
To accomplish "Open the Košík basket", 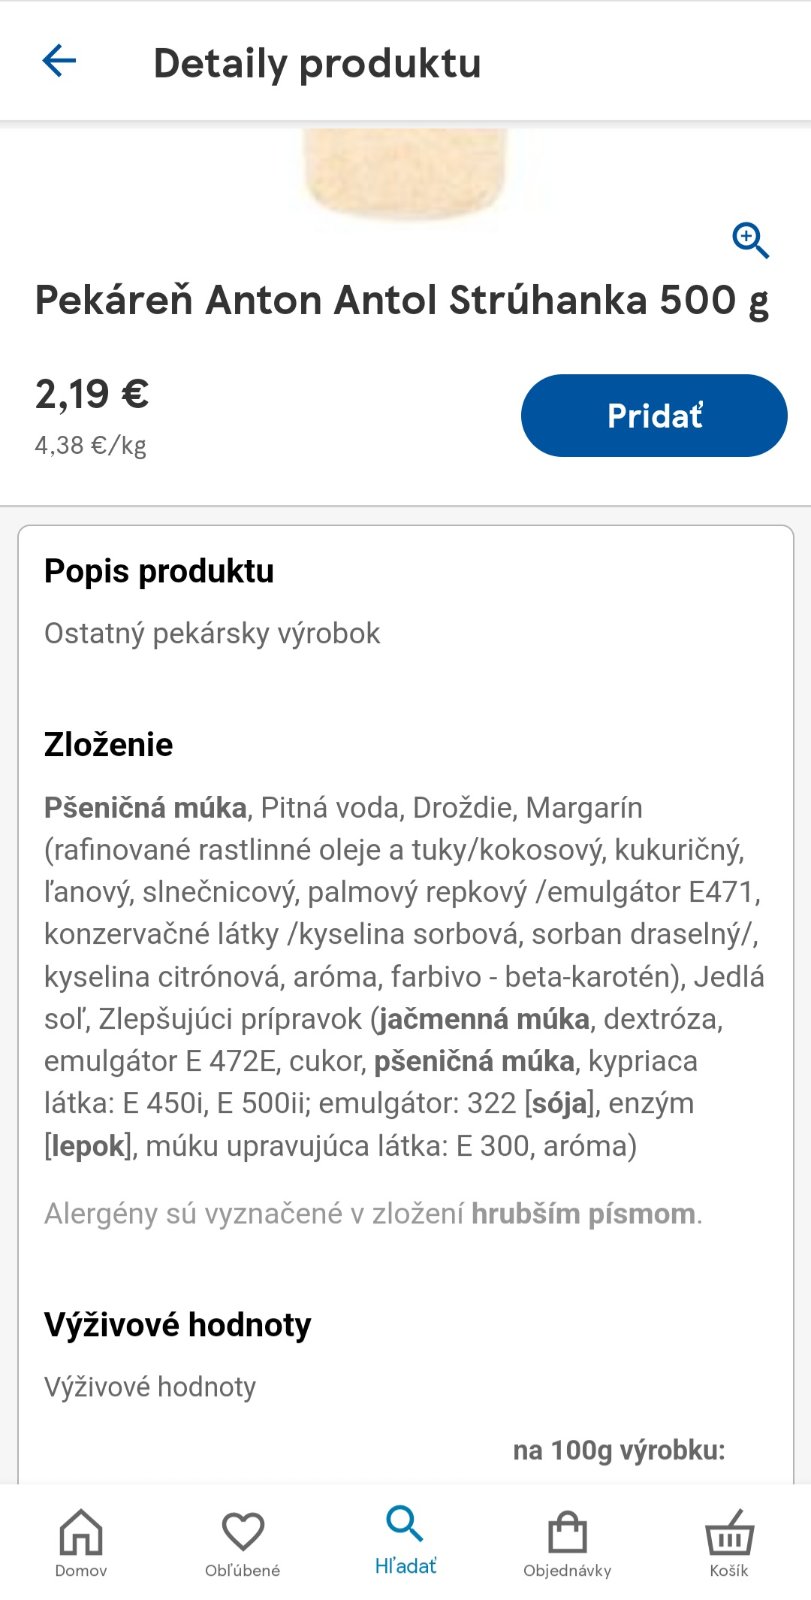I will click(729, 1542).
